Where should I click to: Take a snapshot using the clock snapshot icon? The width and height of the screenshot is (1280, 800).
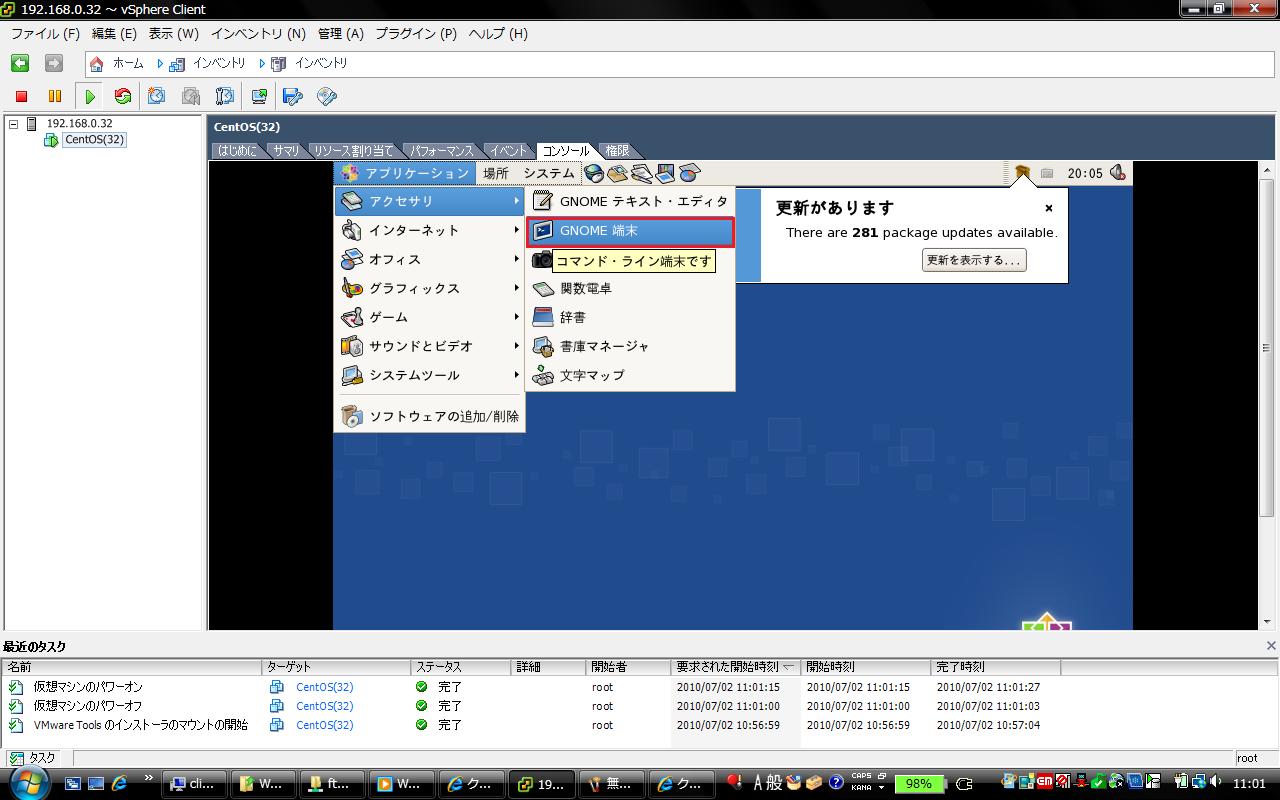tap(157, 96)
